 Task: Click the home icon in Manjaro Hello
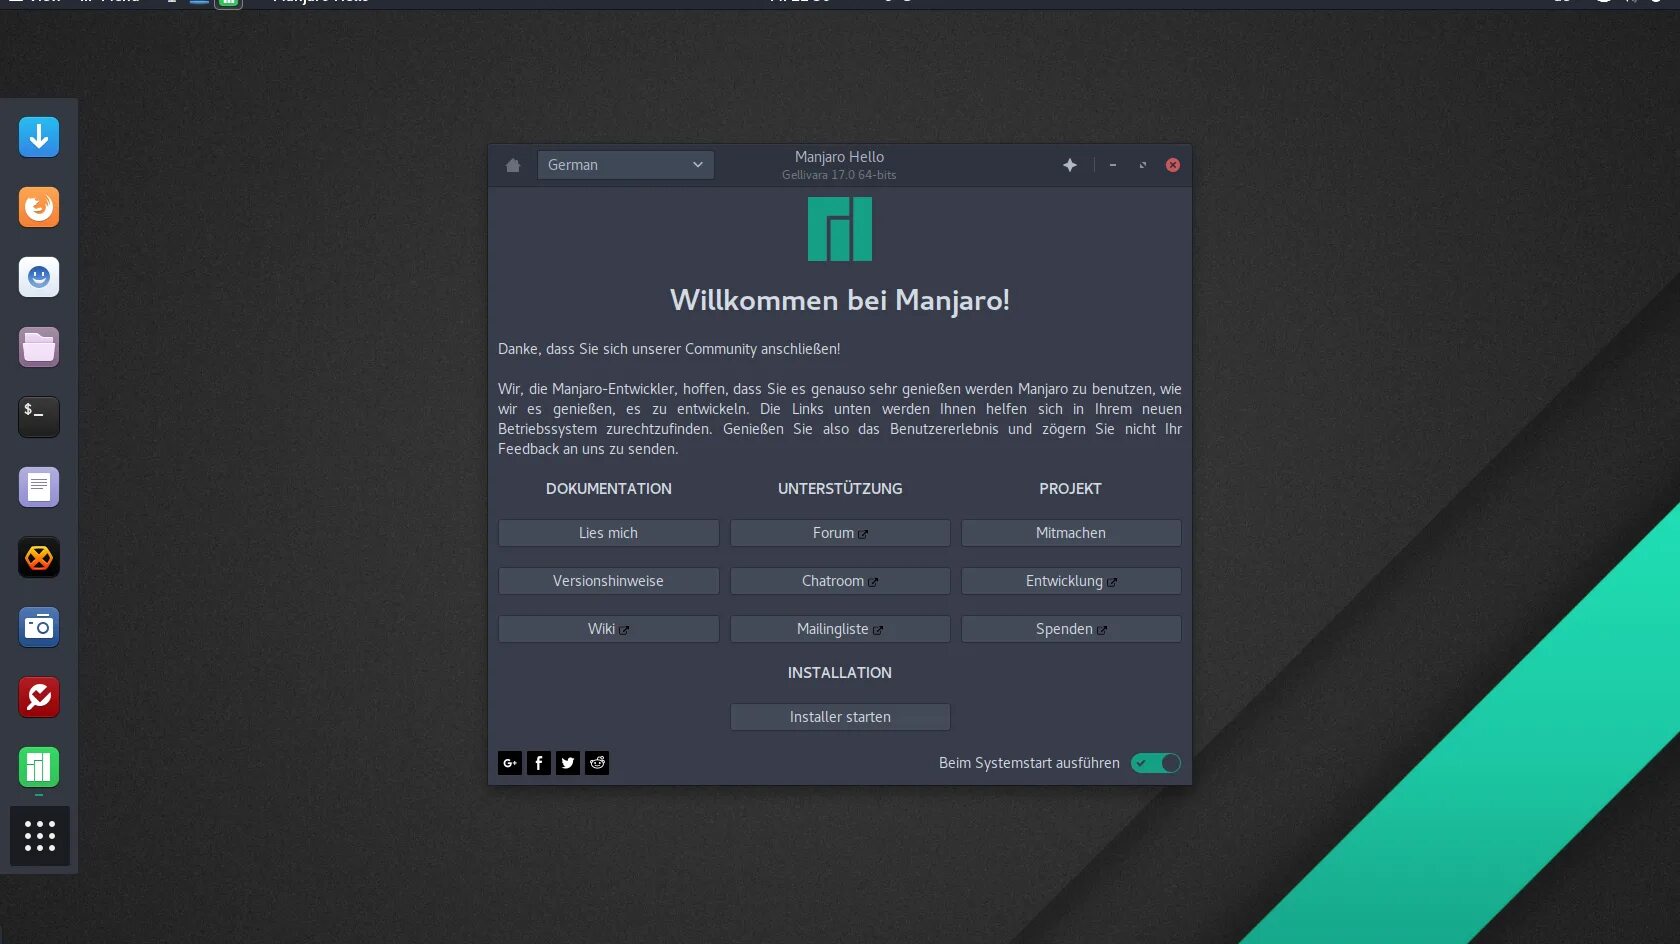tap(513, 165)
